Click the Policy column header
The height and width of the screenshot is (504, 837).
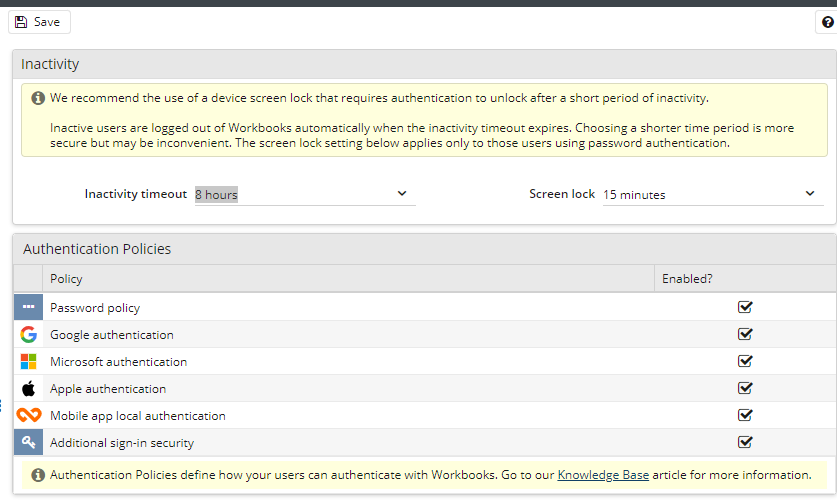348,279
